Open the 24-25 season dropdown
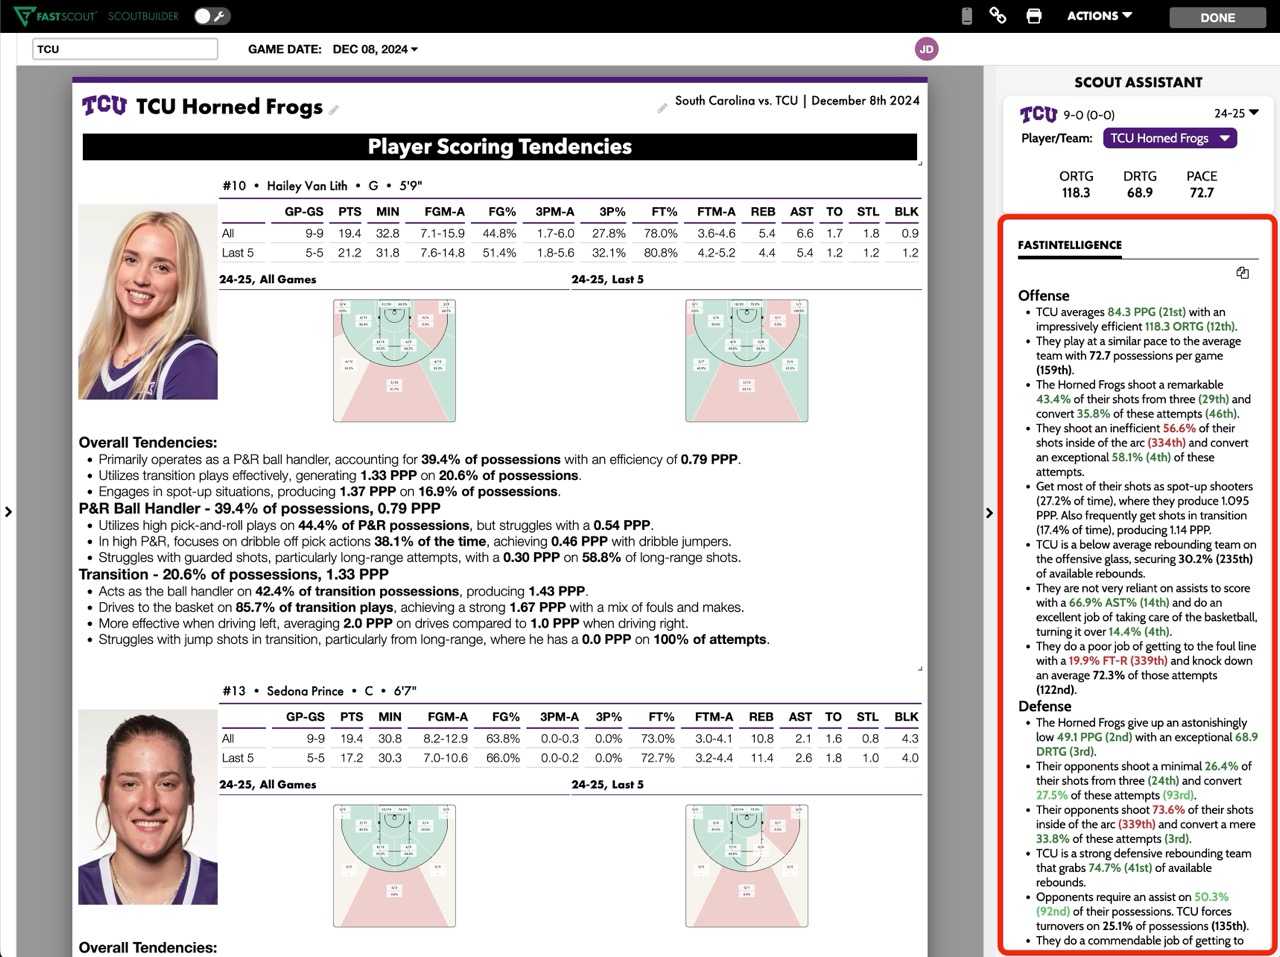This screenshot has width=1280, height=957. (x=1236, y=114)
